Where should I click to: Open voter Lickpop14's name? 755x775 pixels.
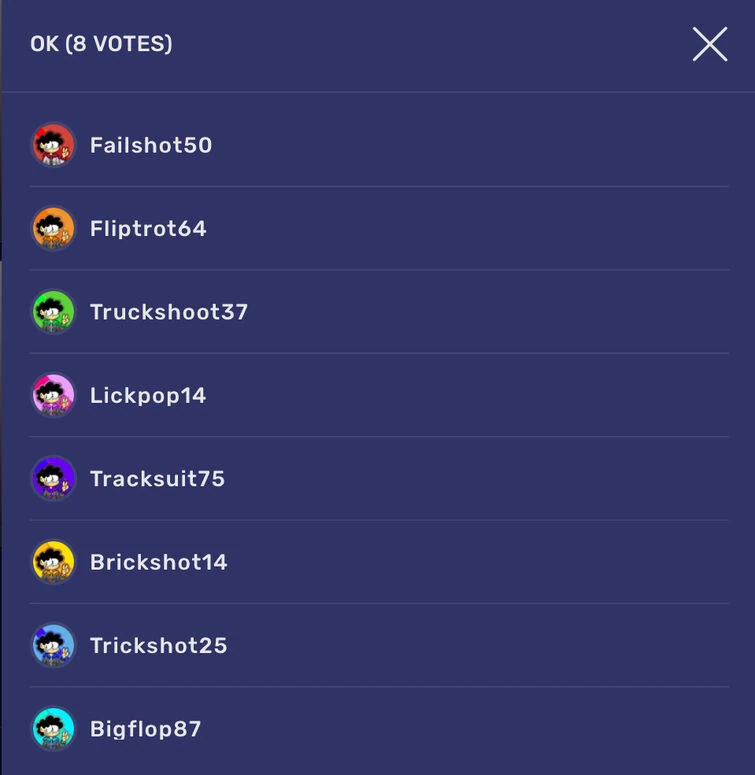pyautogui.click(x=148, y=396)
